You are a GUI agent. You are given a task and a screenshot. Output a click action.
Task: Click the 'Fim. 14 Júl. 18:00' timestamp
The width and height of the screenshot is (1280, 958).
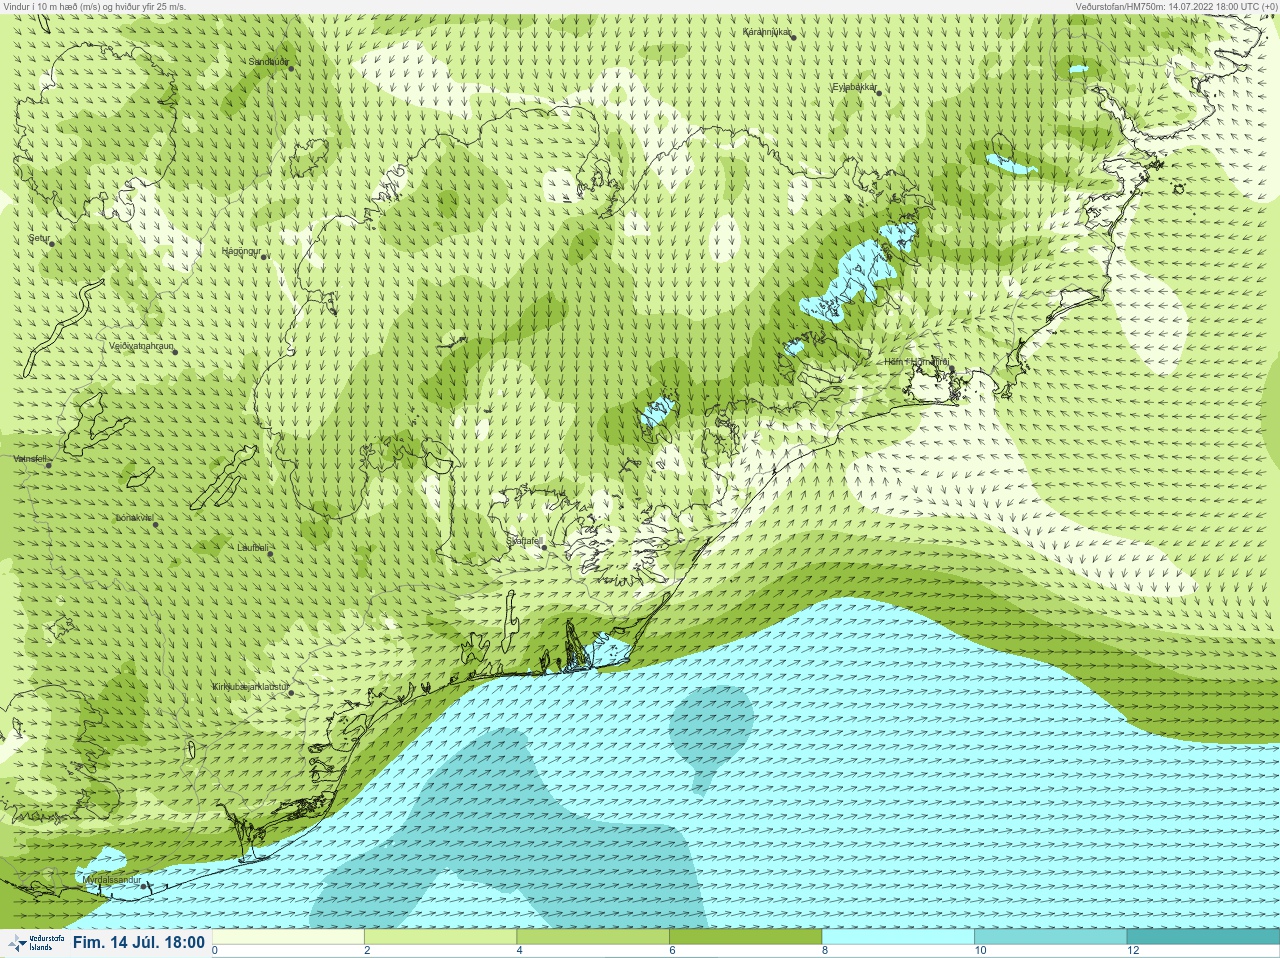[x=139, y=942]
